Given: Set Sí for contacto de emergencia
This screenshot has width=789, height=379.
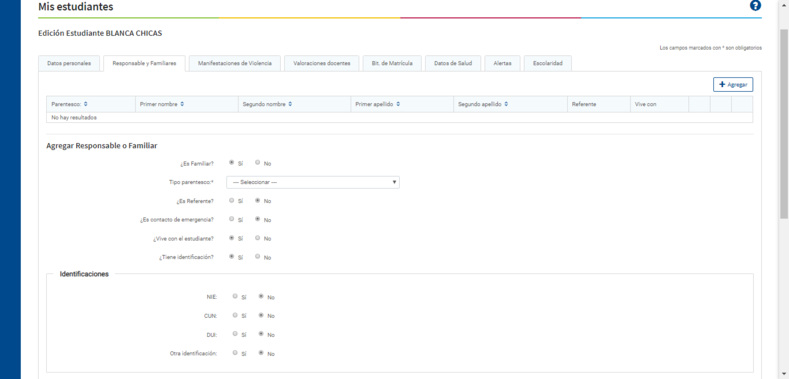Looking at the screenshot, I should pyautogui.click(x=231, y=219).
